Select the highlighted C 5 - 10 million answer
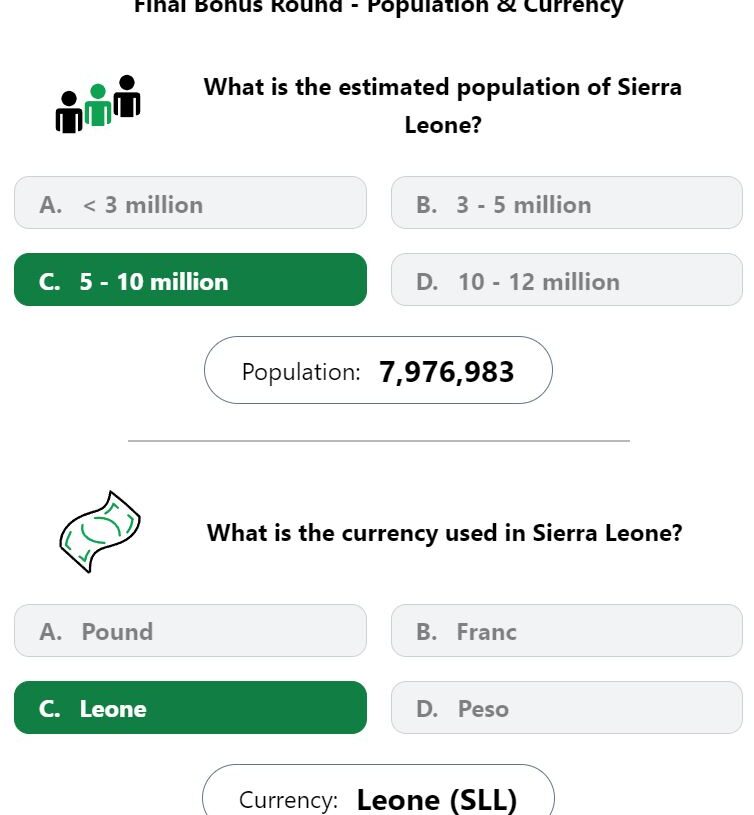 (x=190, y=280)
